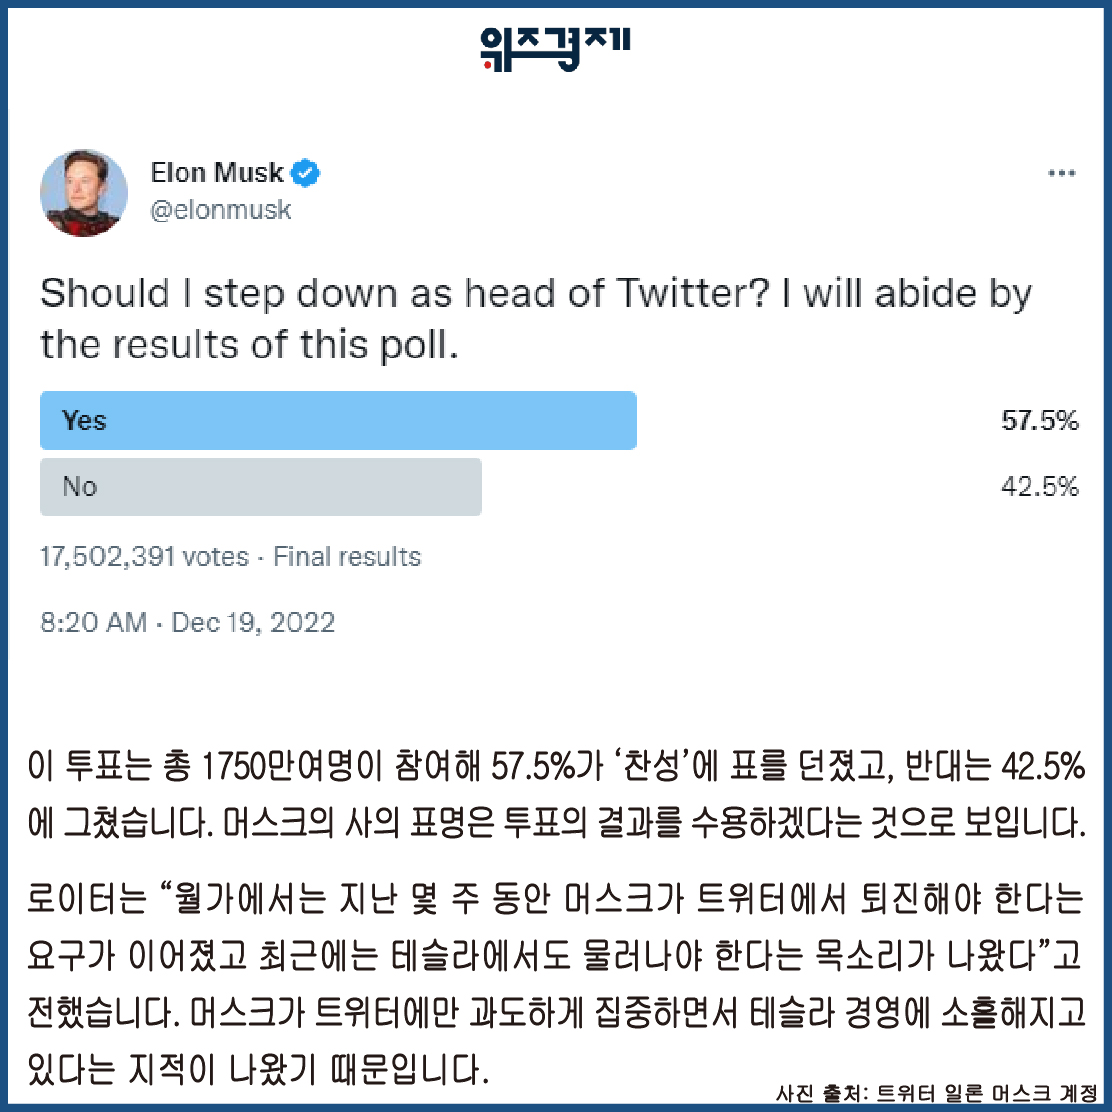Click the Elon Musk display name
1112x1112 pixels.
pyautogui.click(x=217, y=173)
